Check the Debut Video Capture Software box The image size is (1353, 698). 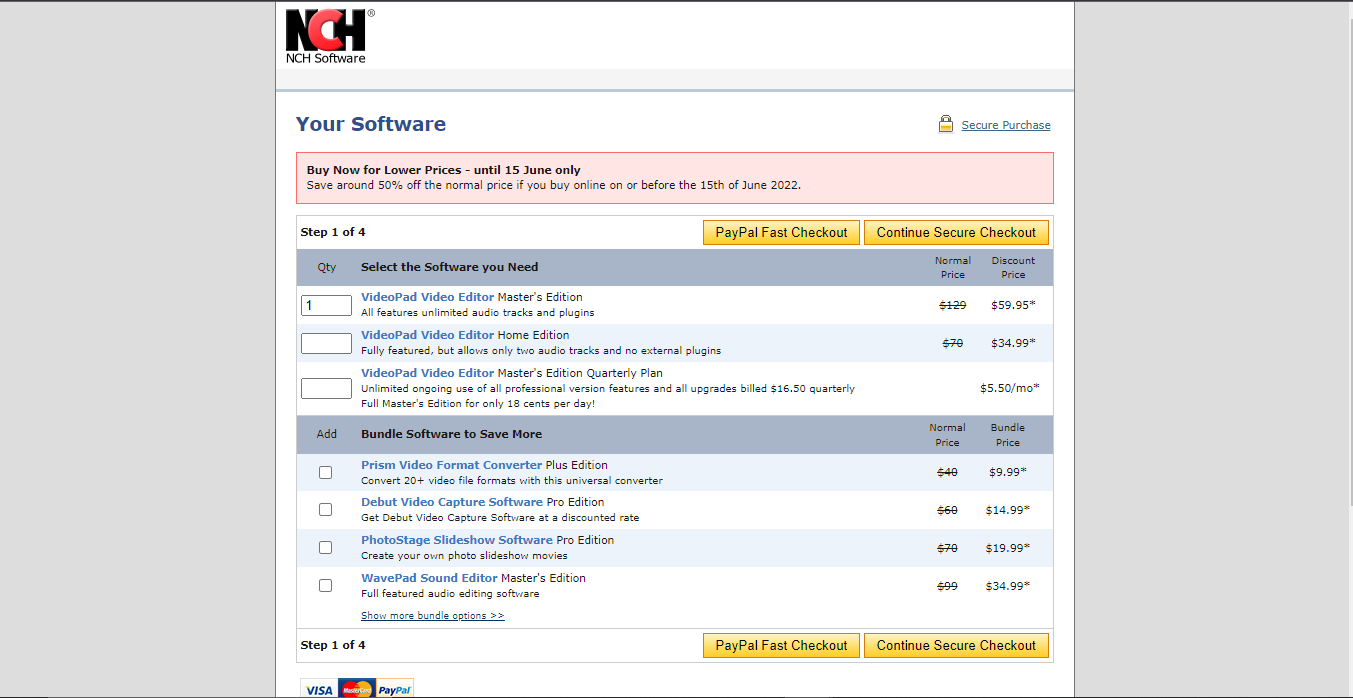[325, 509]
